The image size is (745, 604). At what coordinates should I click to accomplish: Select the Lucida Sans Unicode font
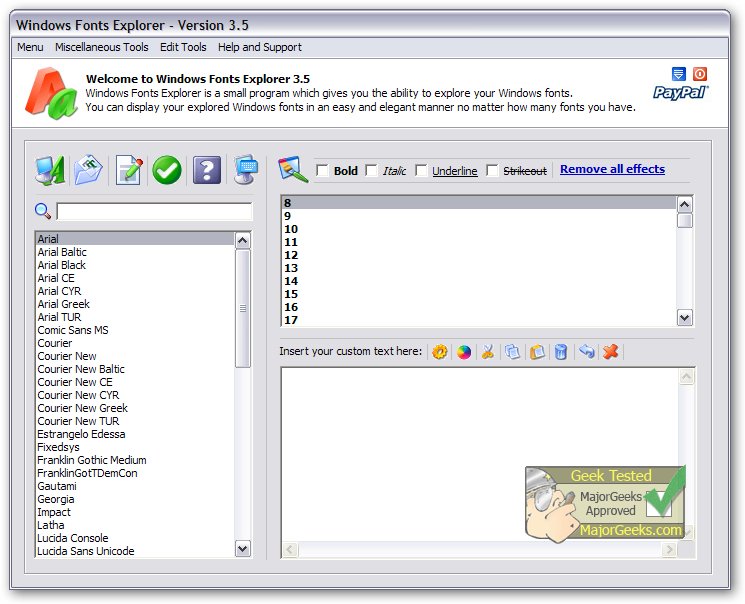135,551
